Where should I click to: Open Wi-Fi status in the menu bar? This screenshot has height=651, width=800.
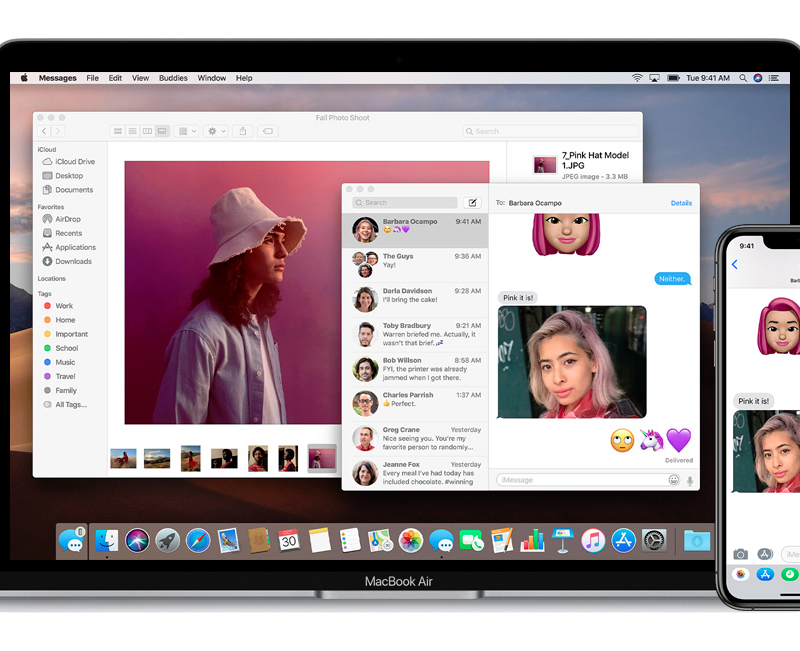point(637,78)
